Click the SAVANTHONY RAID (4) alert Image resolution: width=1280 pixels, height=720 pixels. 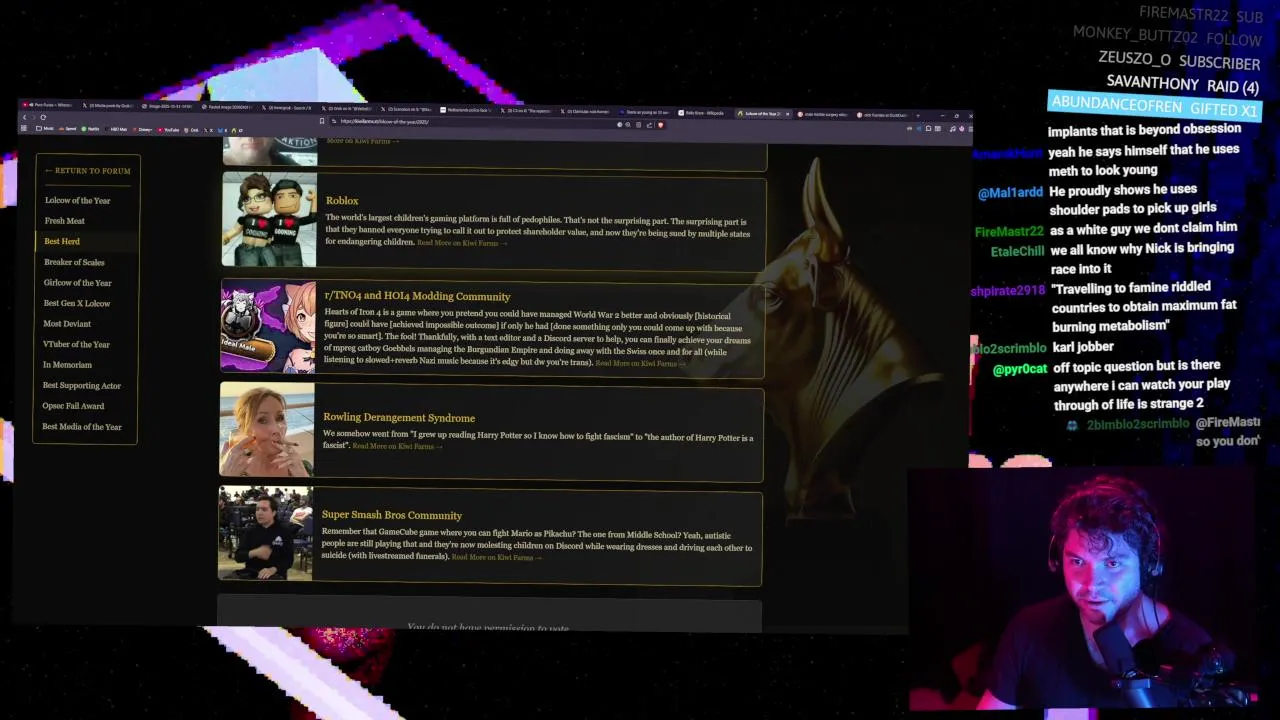tap(1183, 85)
